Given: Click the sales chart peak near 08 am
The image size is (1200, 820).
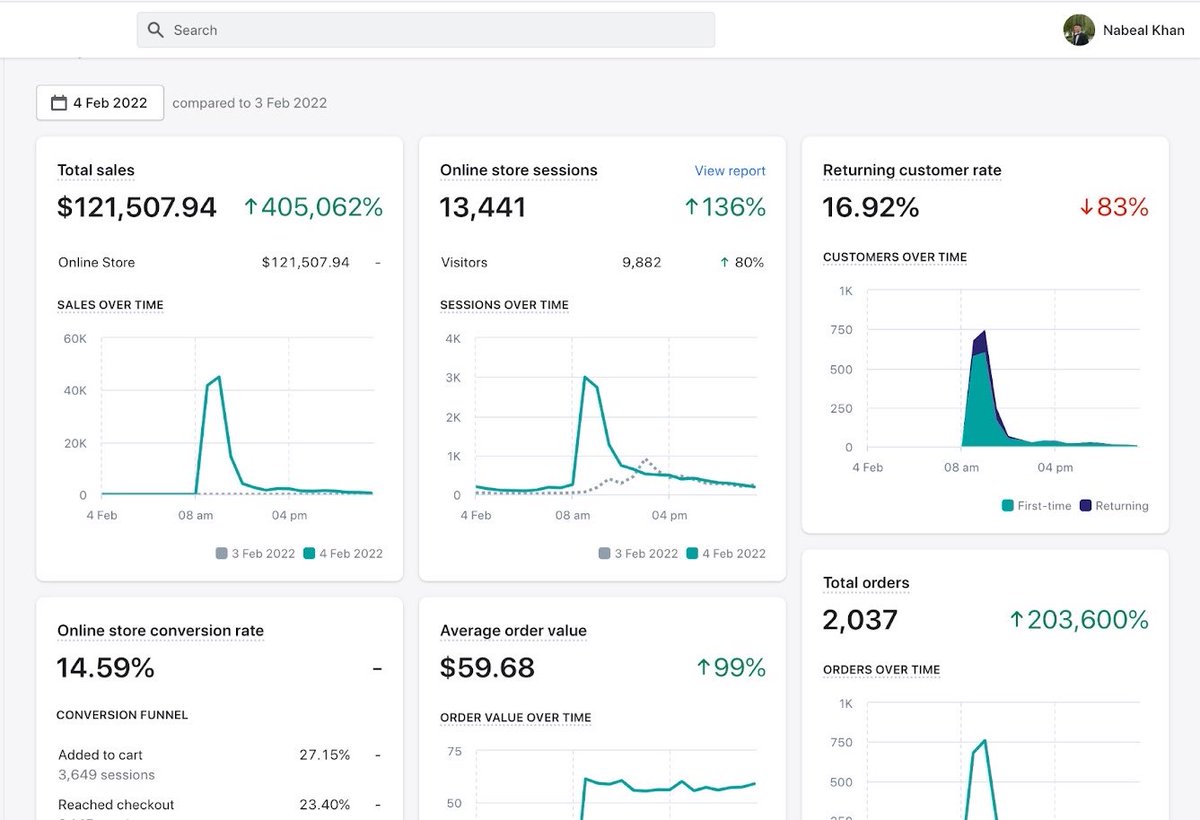Looking at the screenshot, I should point(218,378).
